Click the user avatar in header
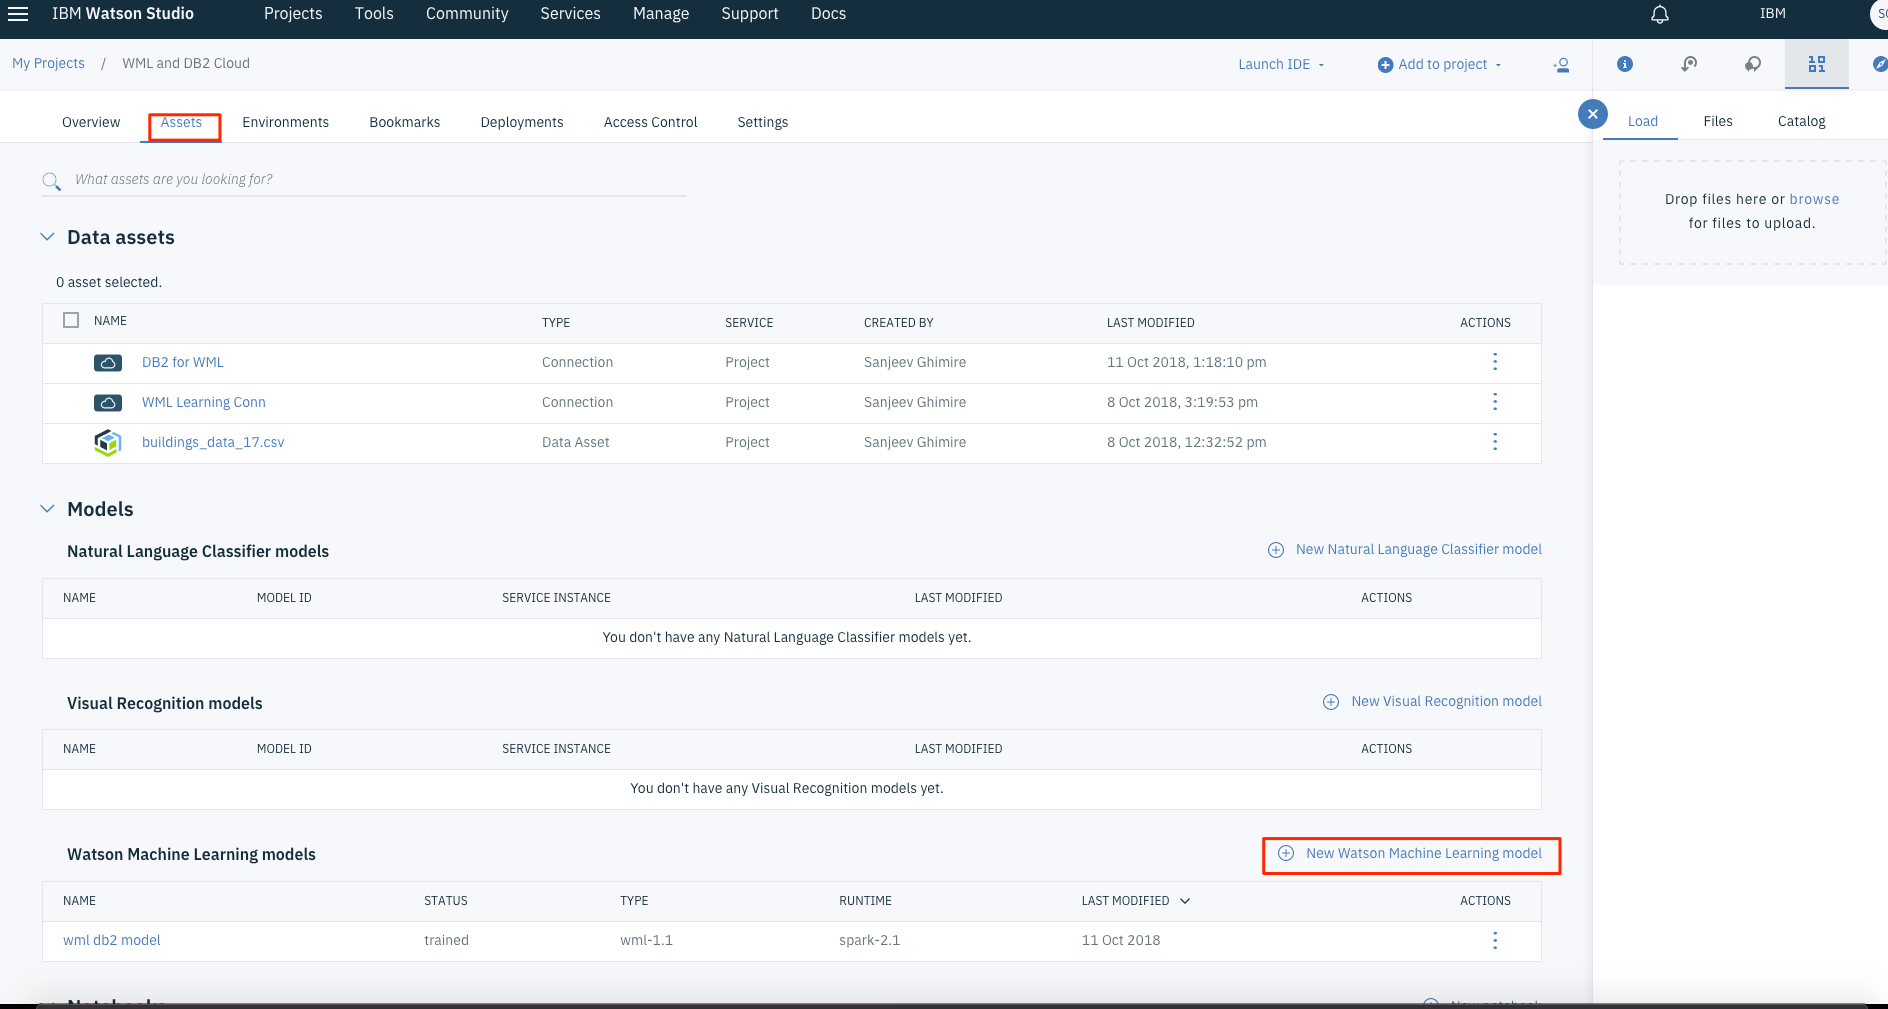The image size is (1888, 1009). tap(1879, 14)
